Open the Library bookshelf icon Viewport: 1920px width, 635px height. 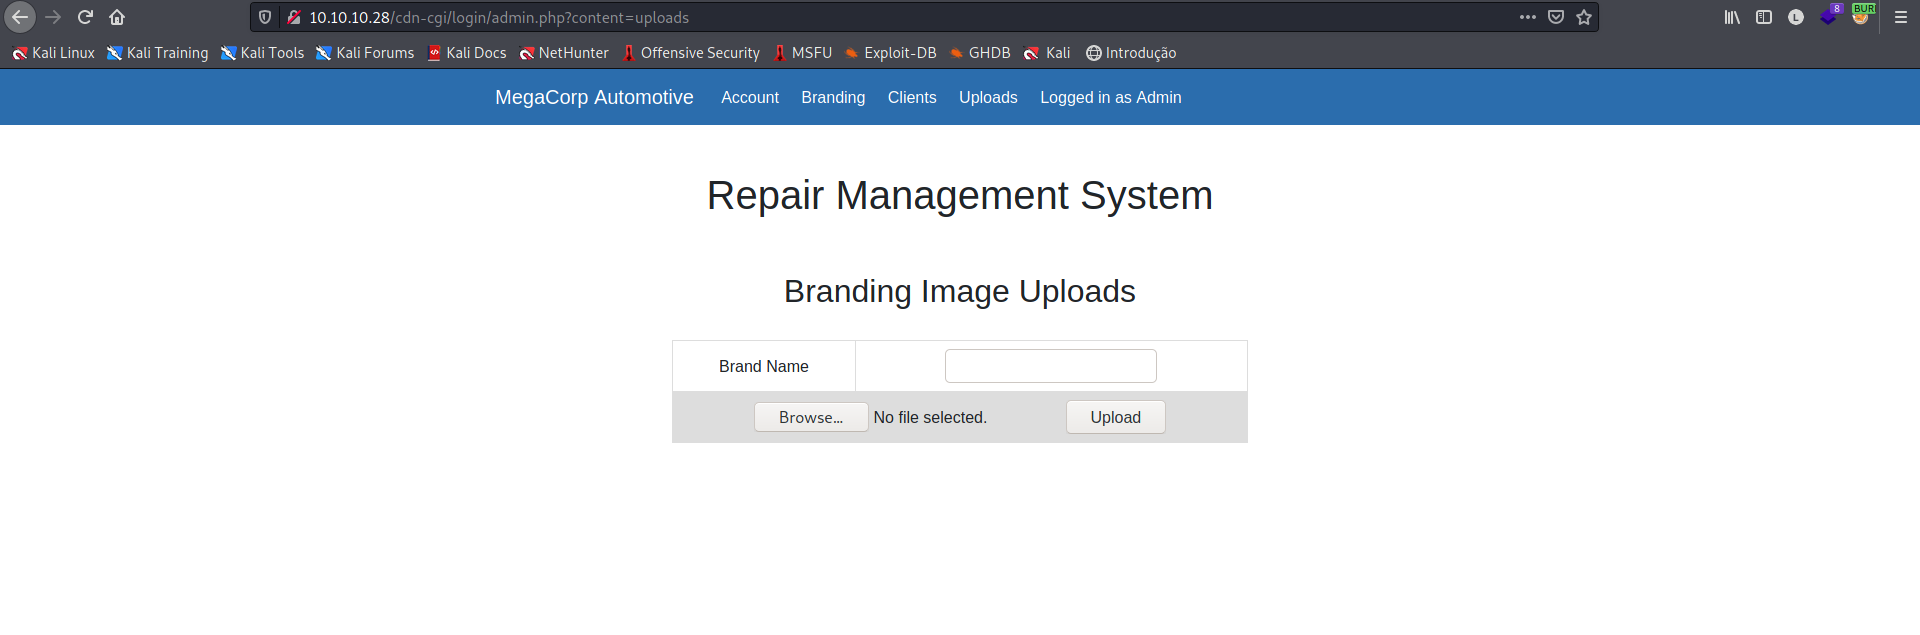pyautogui.click(x=1732, y=17)
